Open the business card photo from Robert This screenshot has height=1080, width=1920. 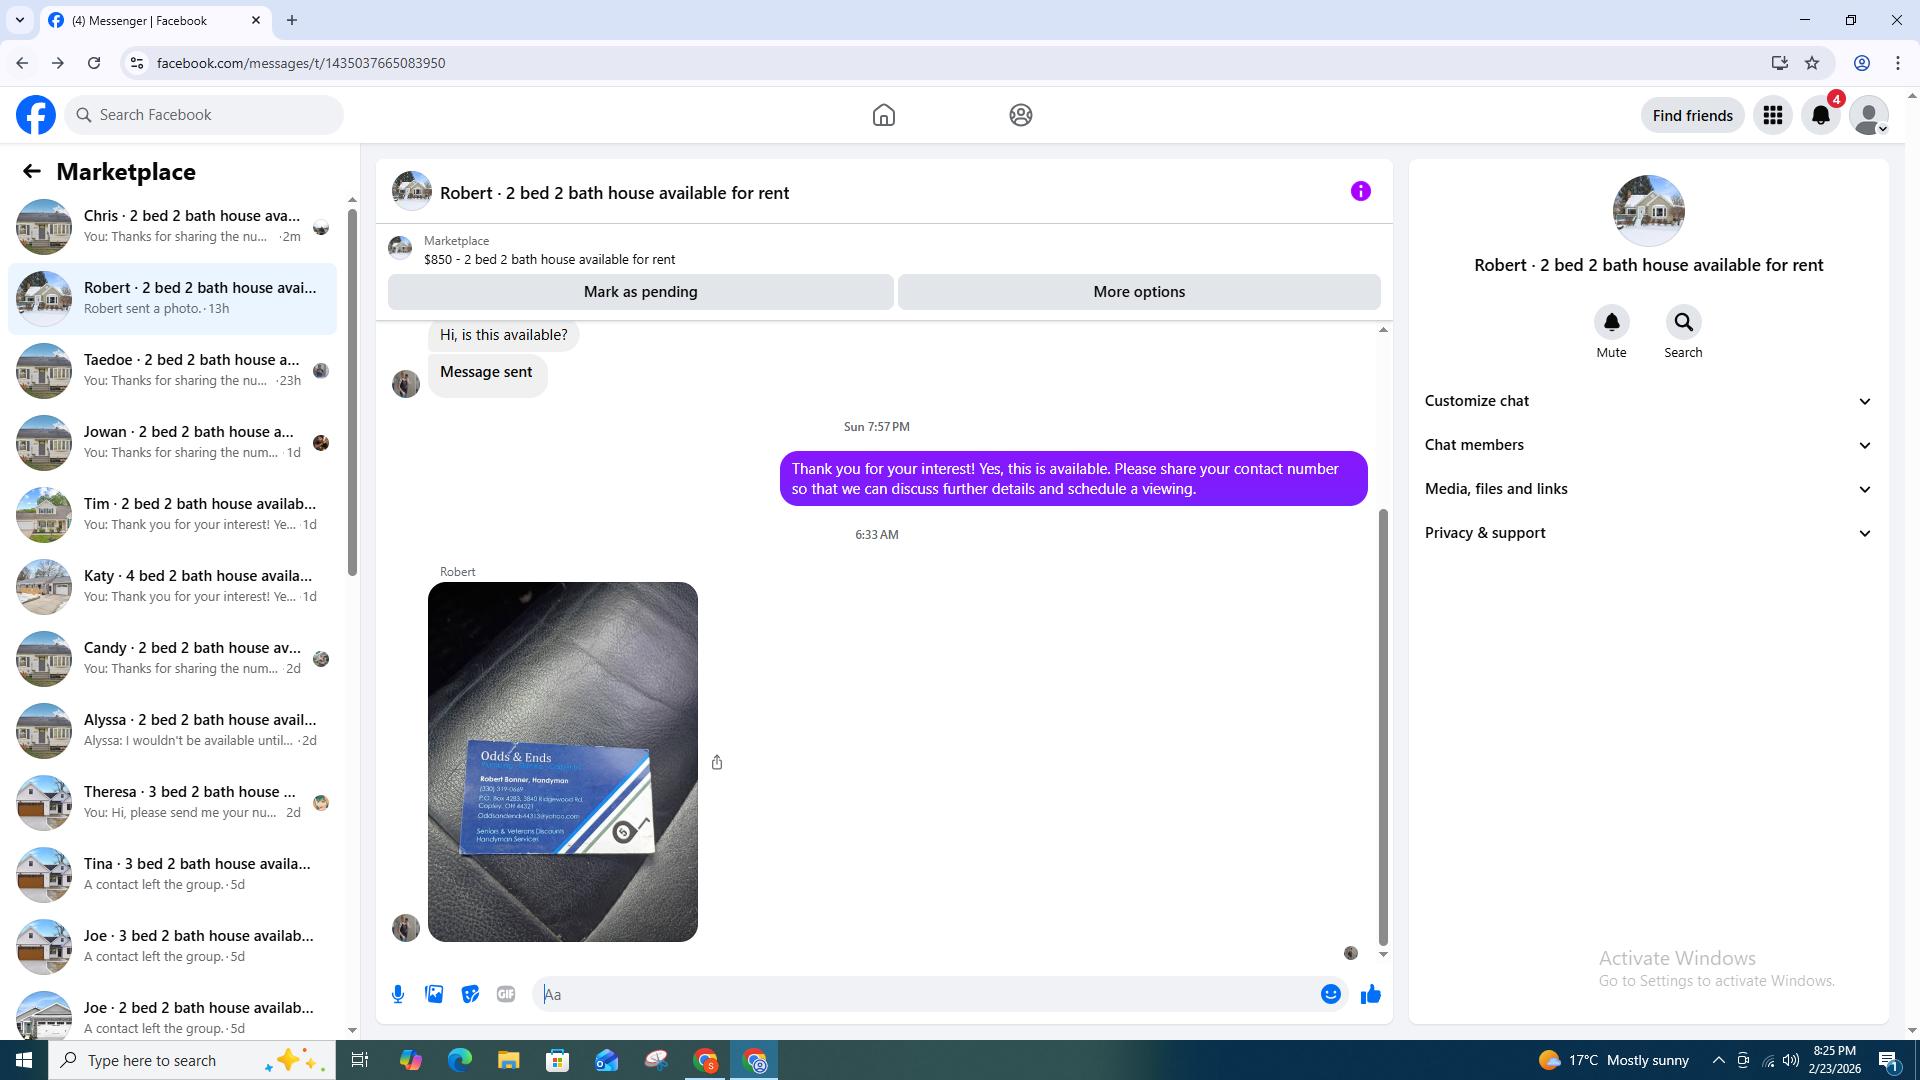(x=563, y=762)
